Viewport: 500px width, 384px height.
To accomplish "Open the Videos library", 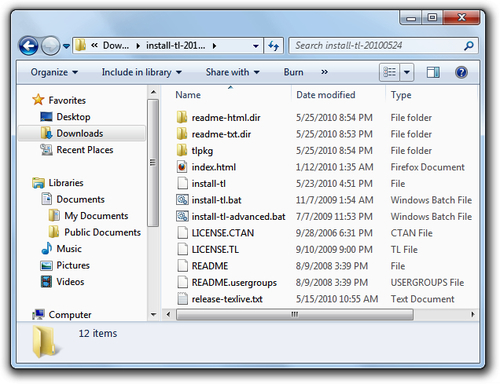I will point(70,282).
